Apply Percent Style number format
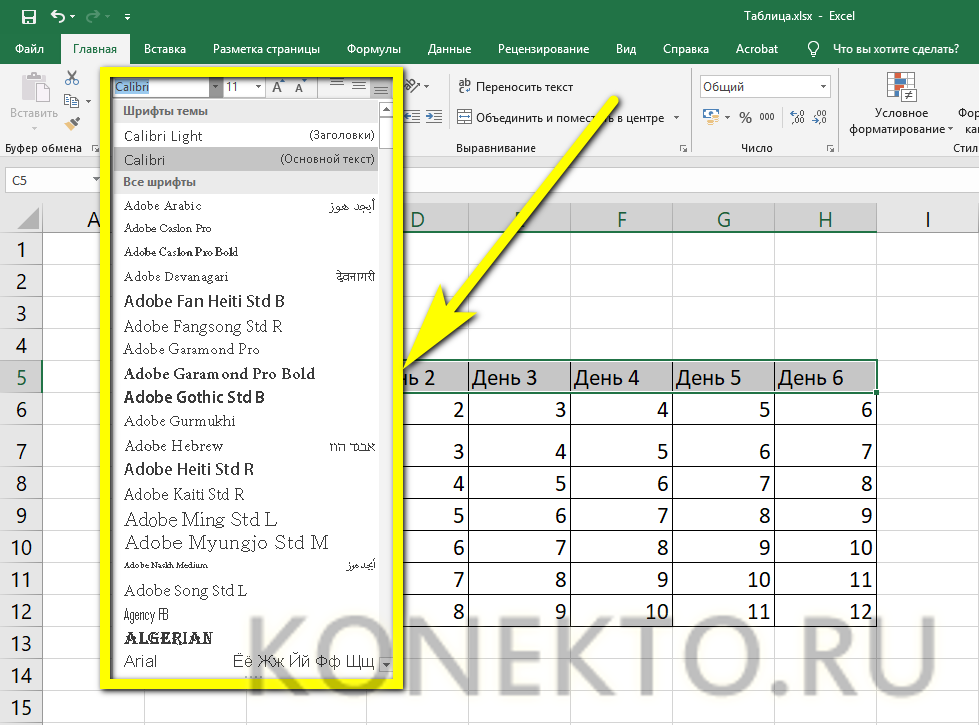The image size is (979, 725). point(745,118)
